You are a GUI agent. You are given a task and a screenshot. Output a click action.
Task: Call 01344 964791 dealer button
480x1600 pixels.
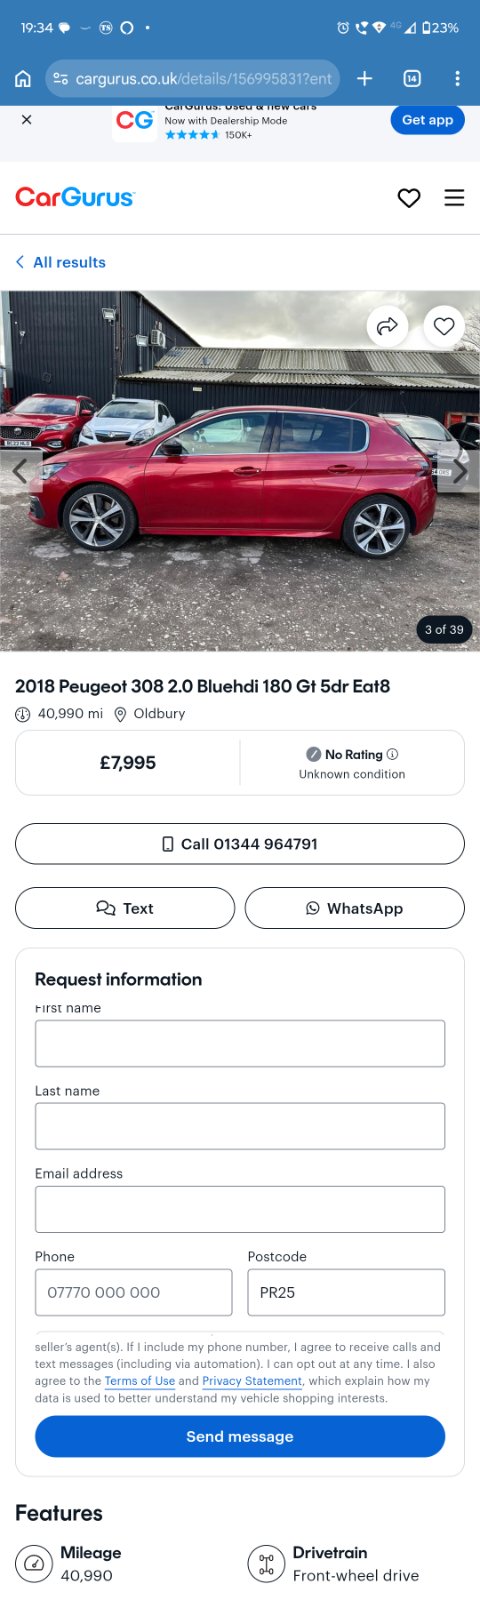pyautogui.click(x=240, y=844)
